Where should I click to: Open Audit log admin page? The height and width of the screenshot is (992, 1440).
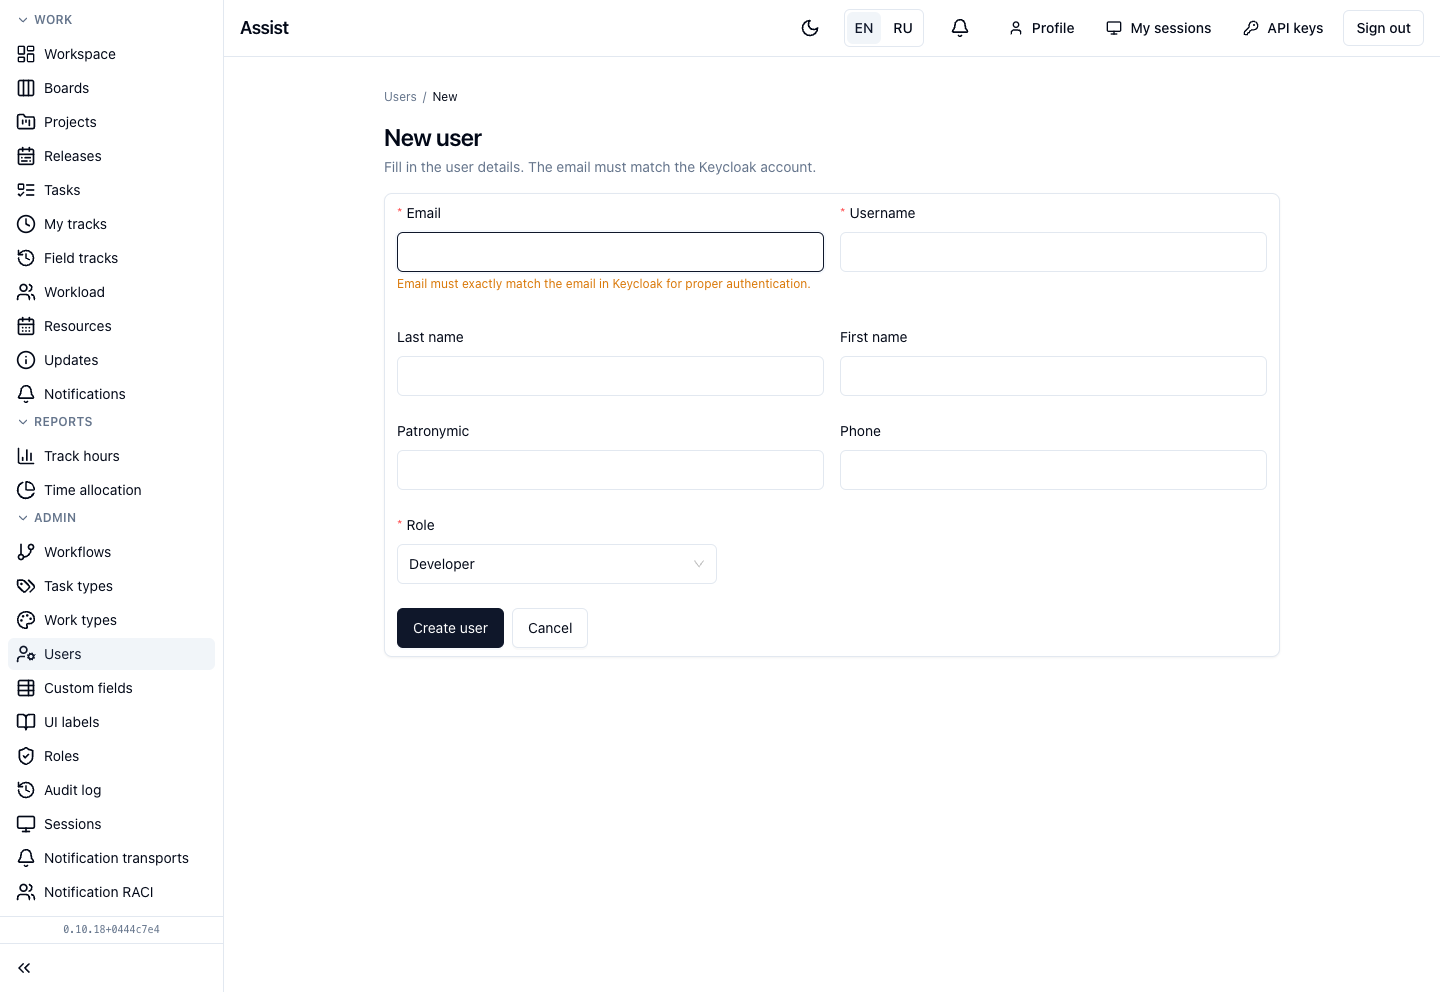pos(111,790)
